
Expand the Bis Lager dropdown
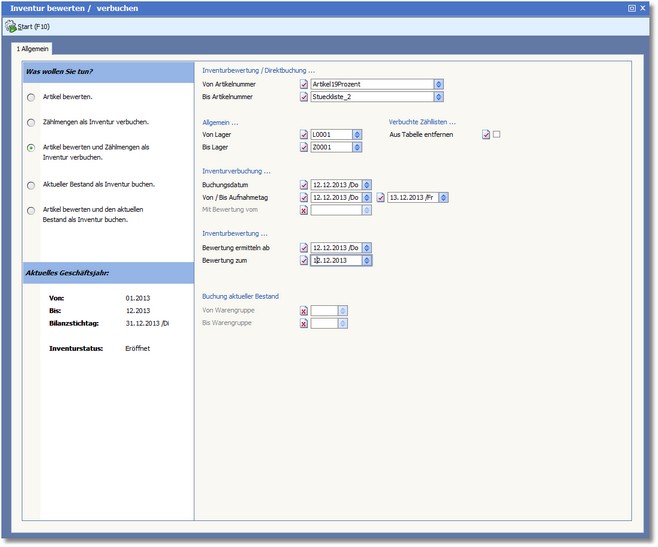[x=357, y=147]
